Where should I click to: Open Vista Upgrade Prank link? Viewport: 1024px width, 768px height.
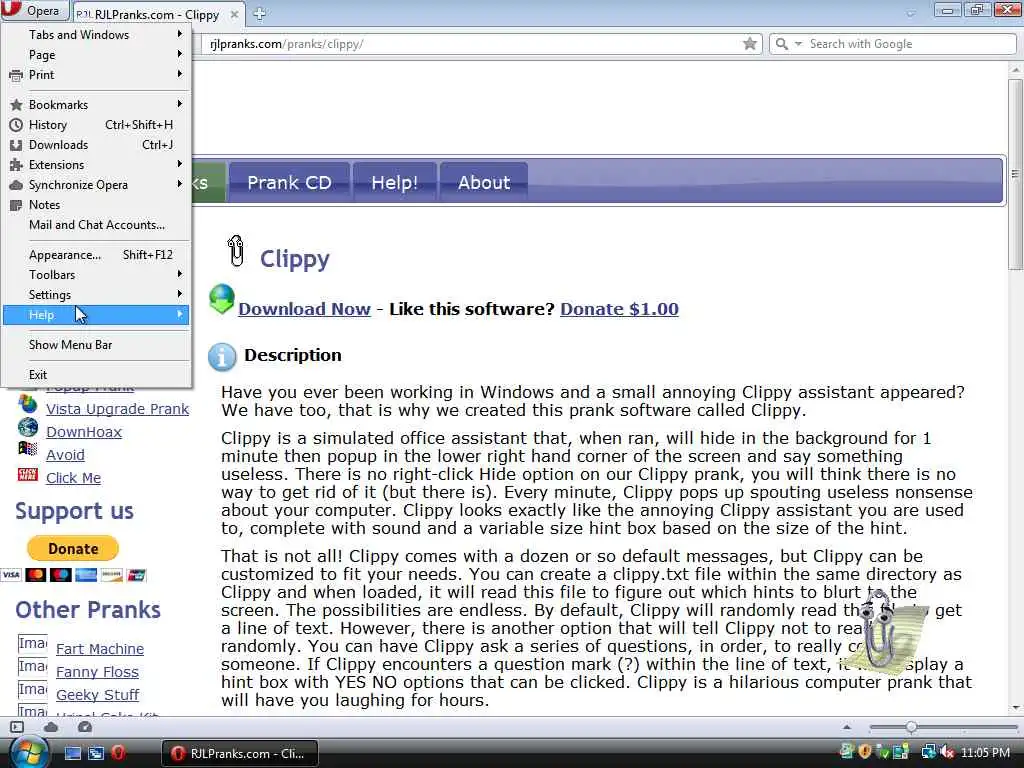click(x=118, y=409)
